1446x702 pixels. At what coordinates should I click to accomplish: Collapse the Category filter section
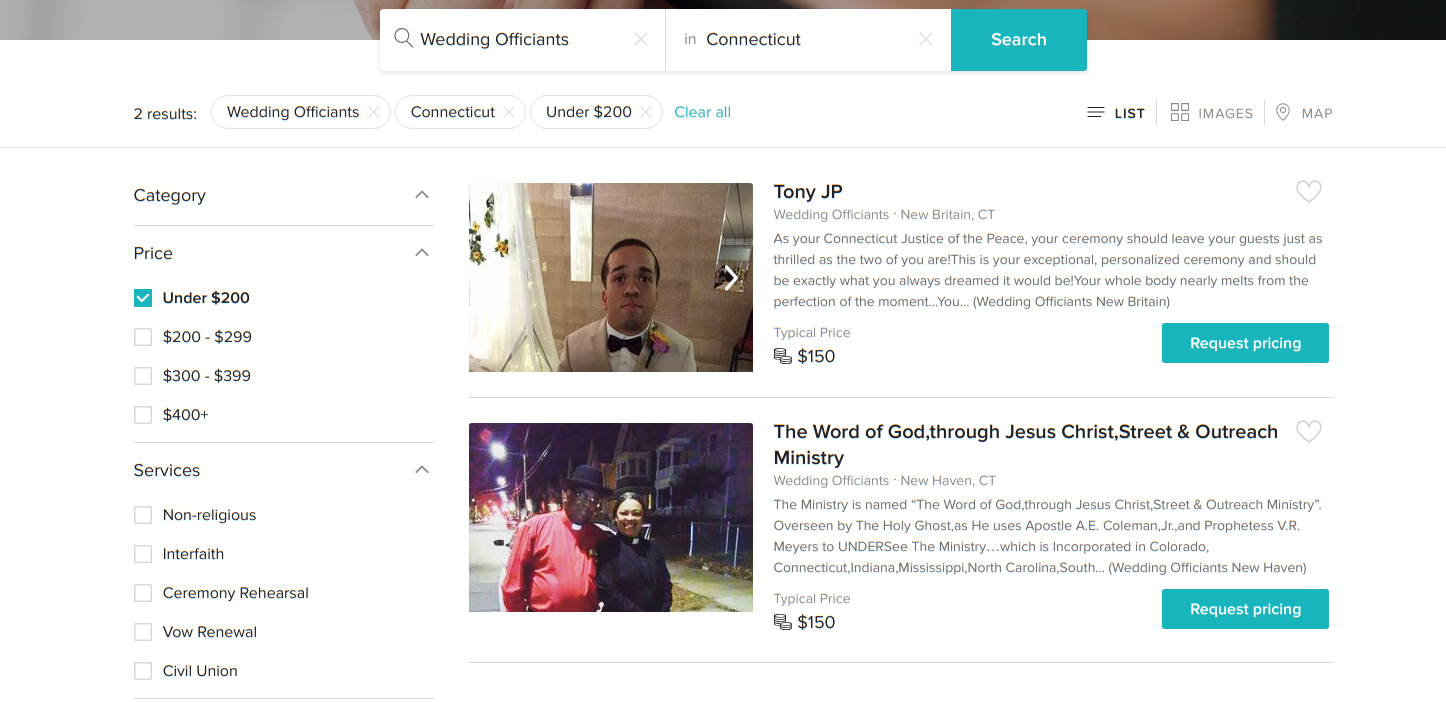[422, 195]
